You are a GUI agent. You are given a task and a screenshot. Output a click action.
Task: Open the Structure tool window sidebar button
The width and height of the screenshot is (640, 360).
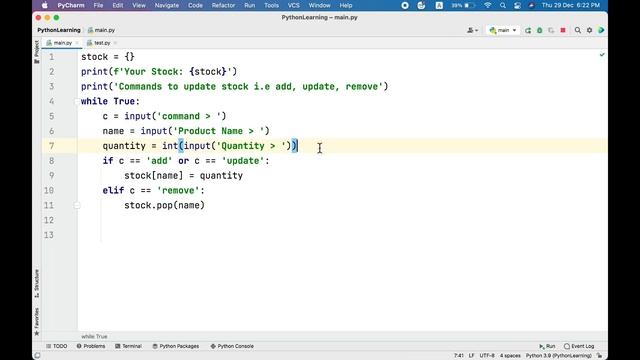37,283
